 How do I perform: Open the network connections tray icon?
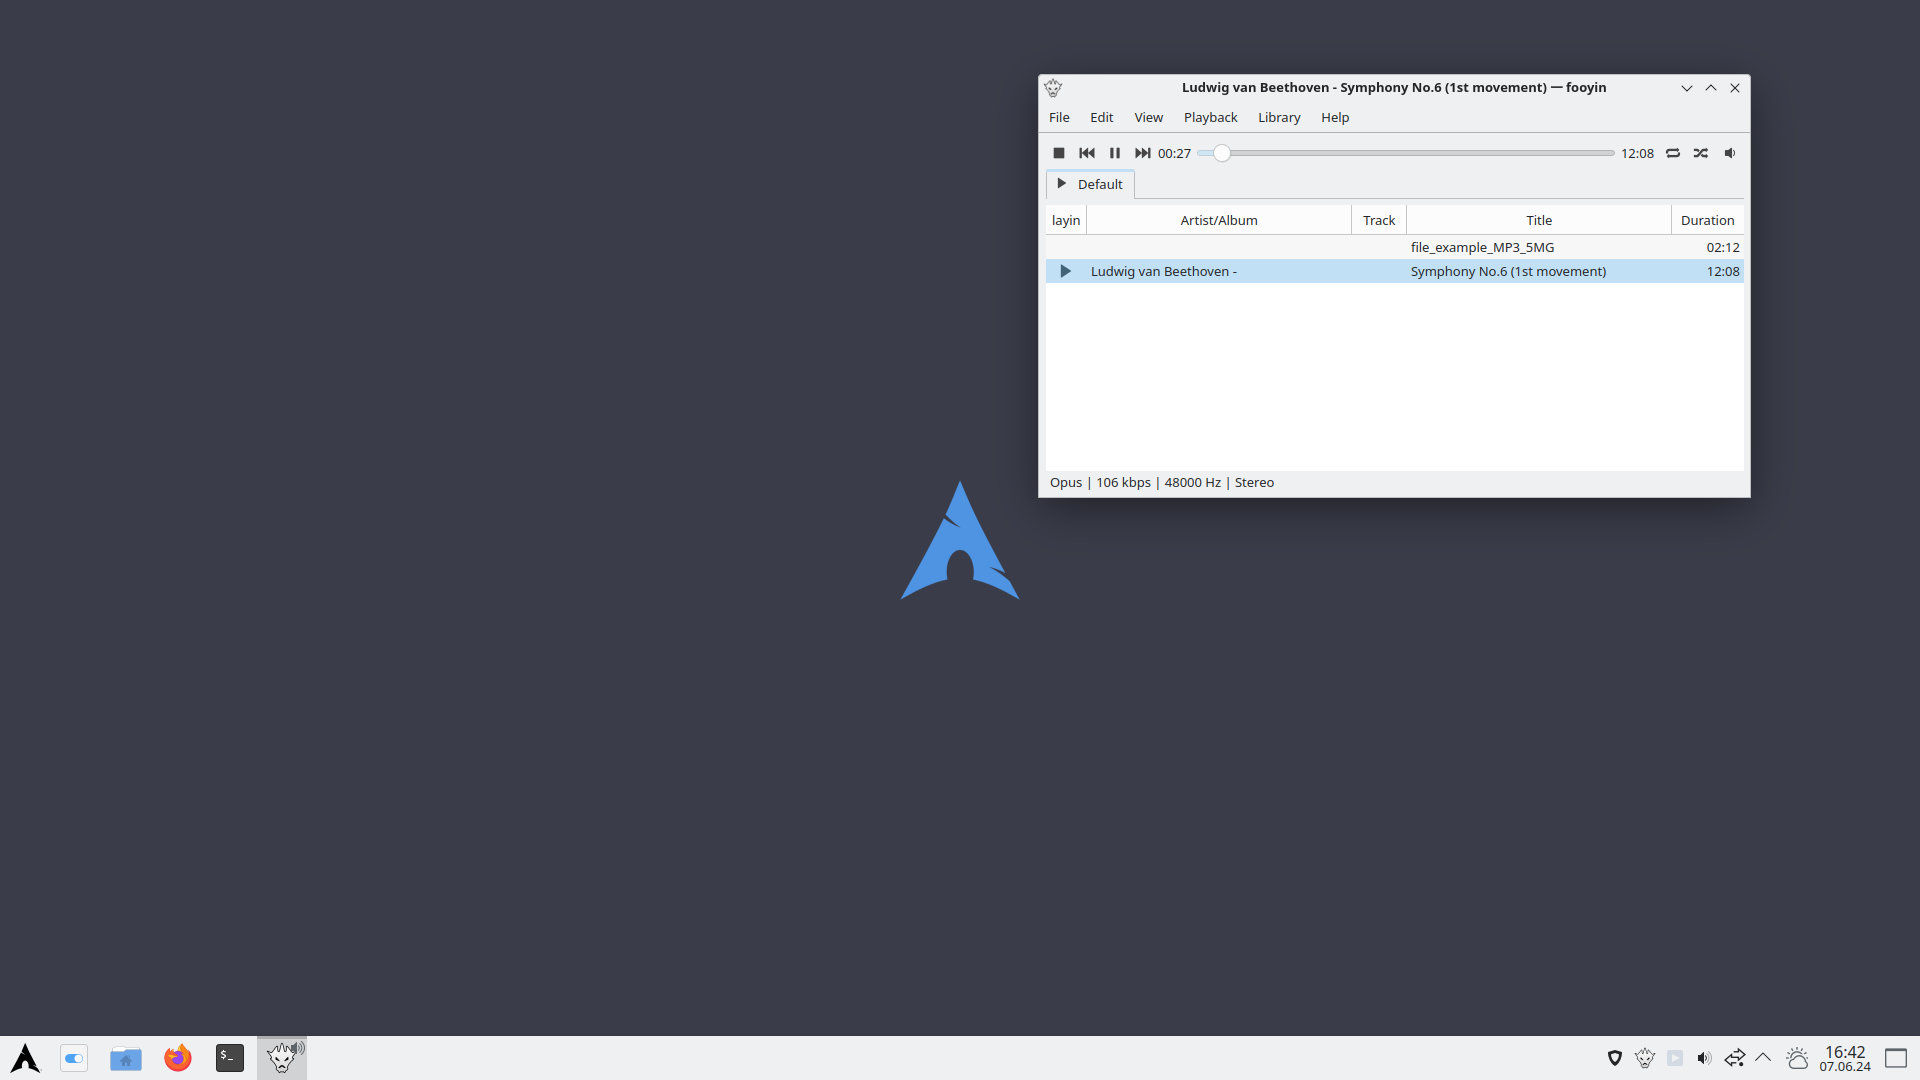pyautogui.click(x=1735, y=1058)
